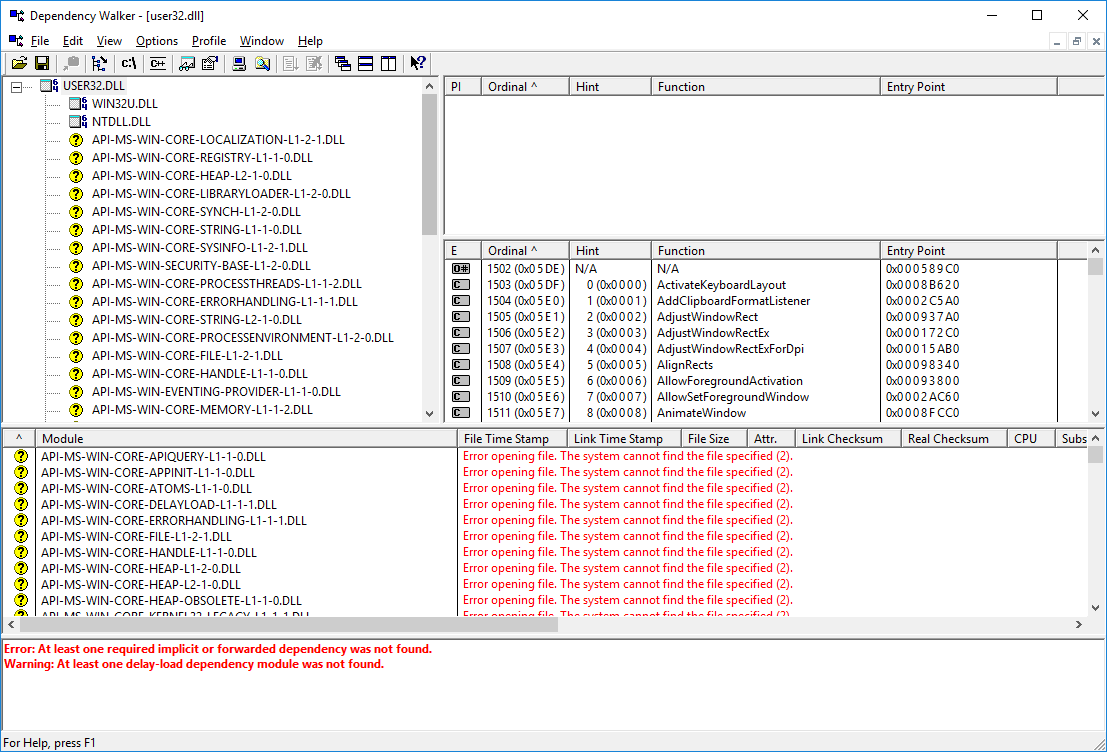1107x752 pixels.
Task: Collapse the USER32.DLL tree node
Action: pos(16,86)
